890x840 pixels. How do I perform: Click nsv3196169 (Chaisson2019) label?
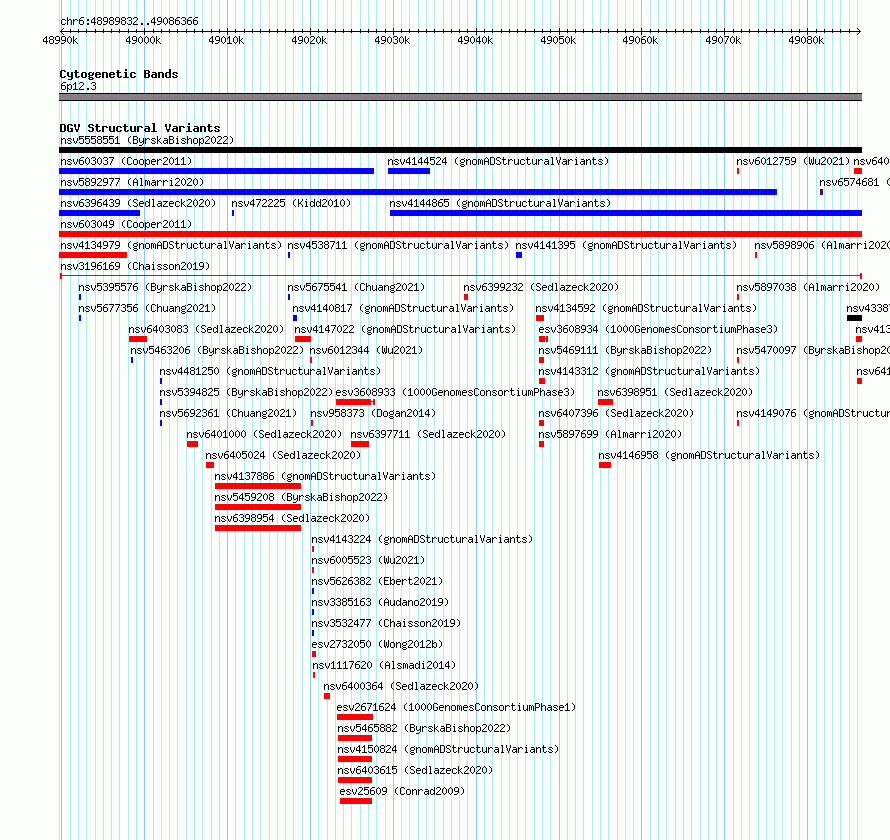point(135,266)
